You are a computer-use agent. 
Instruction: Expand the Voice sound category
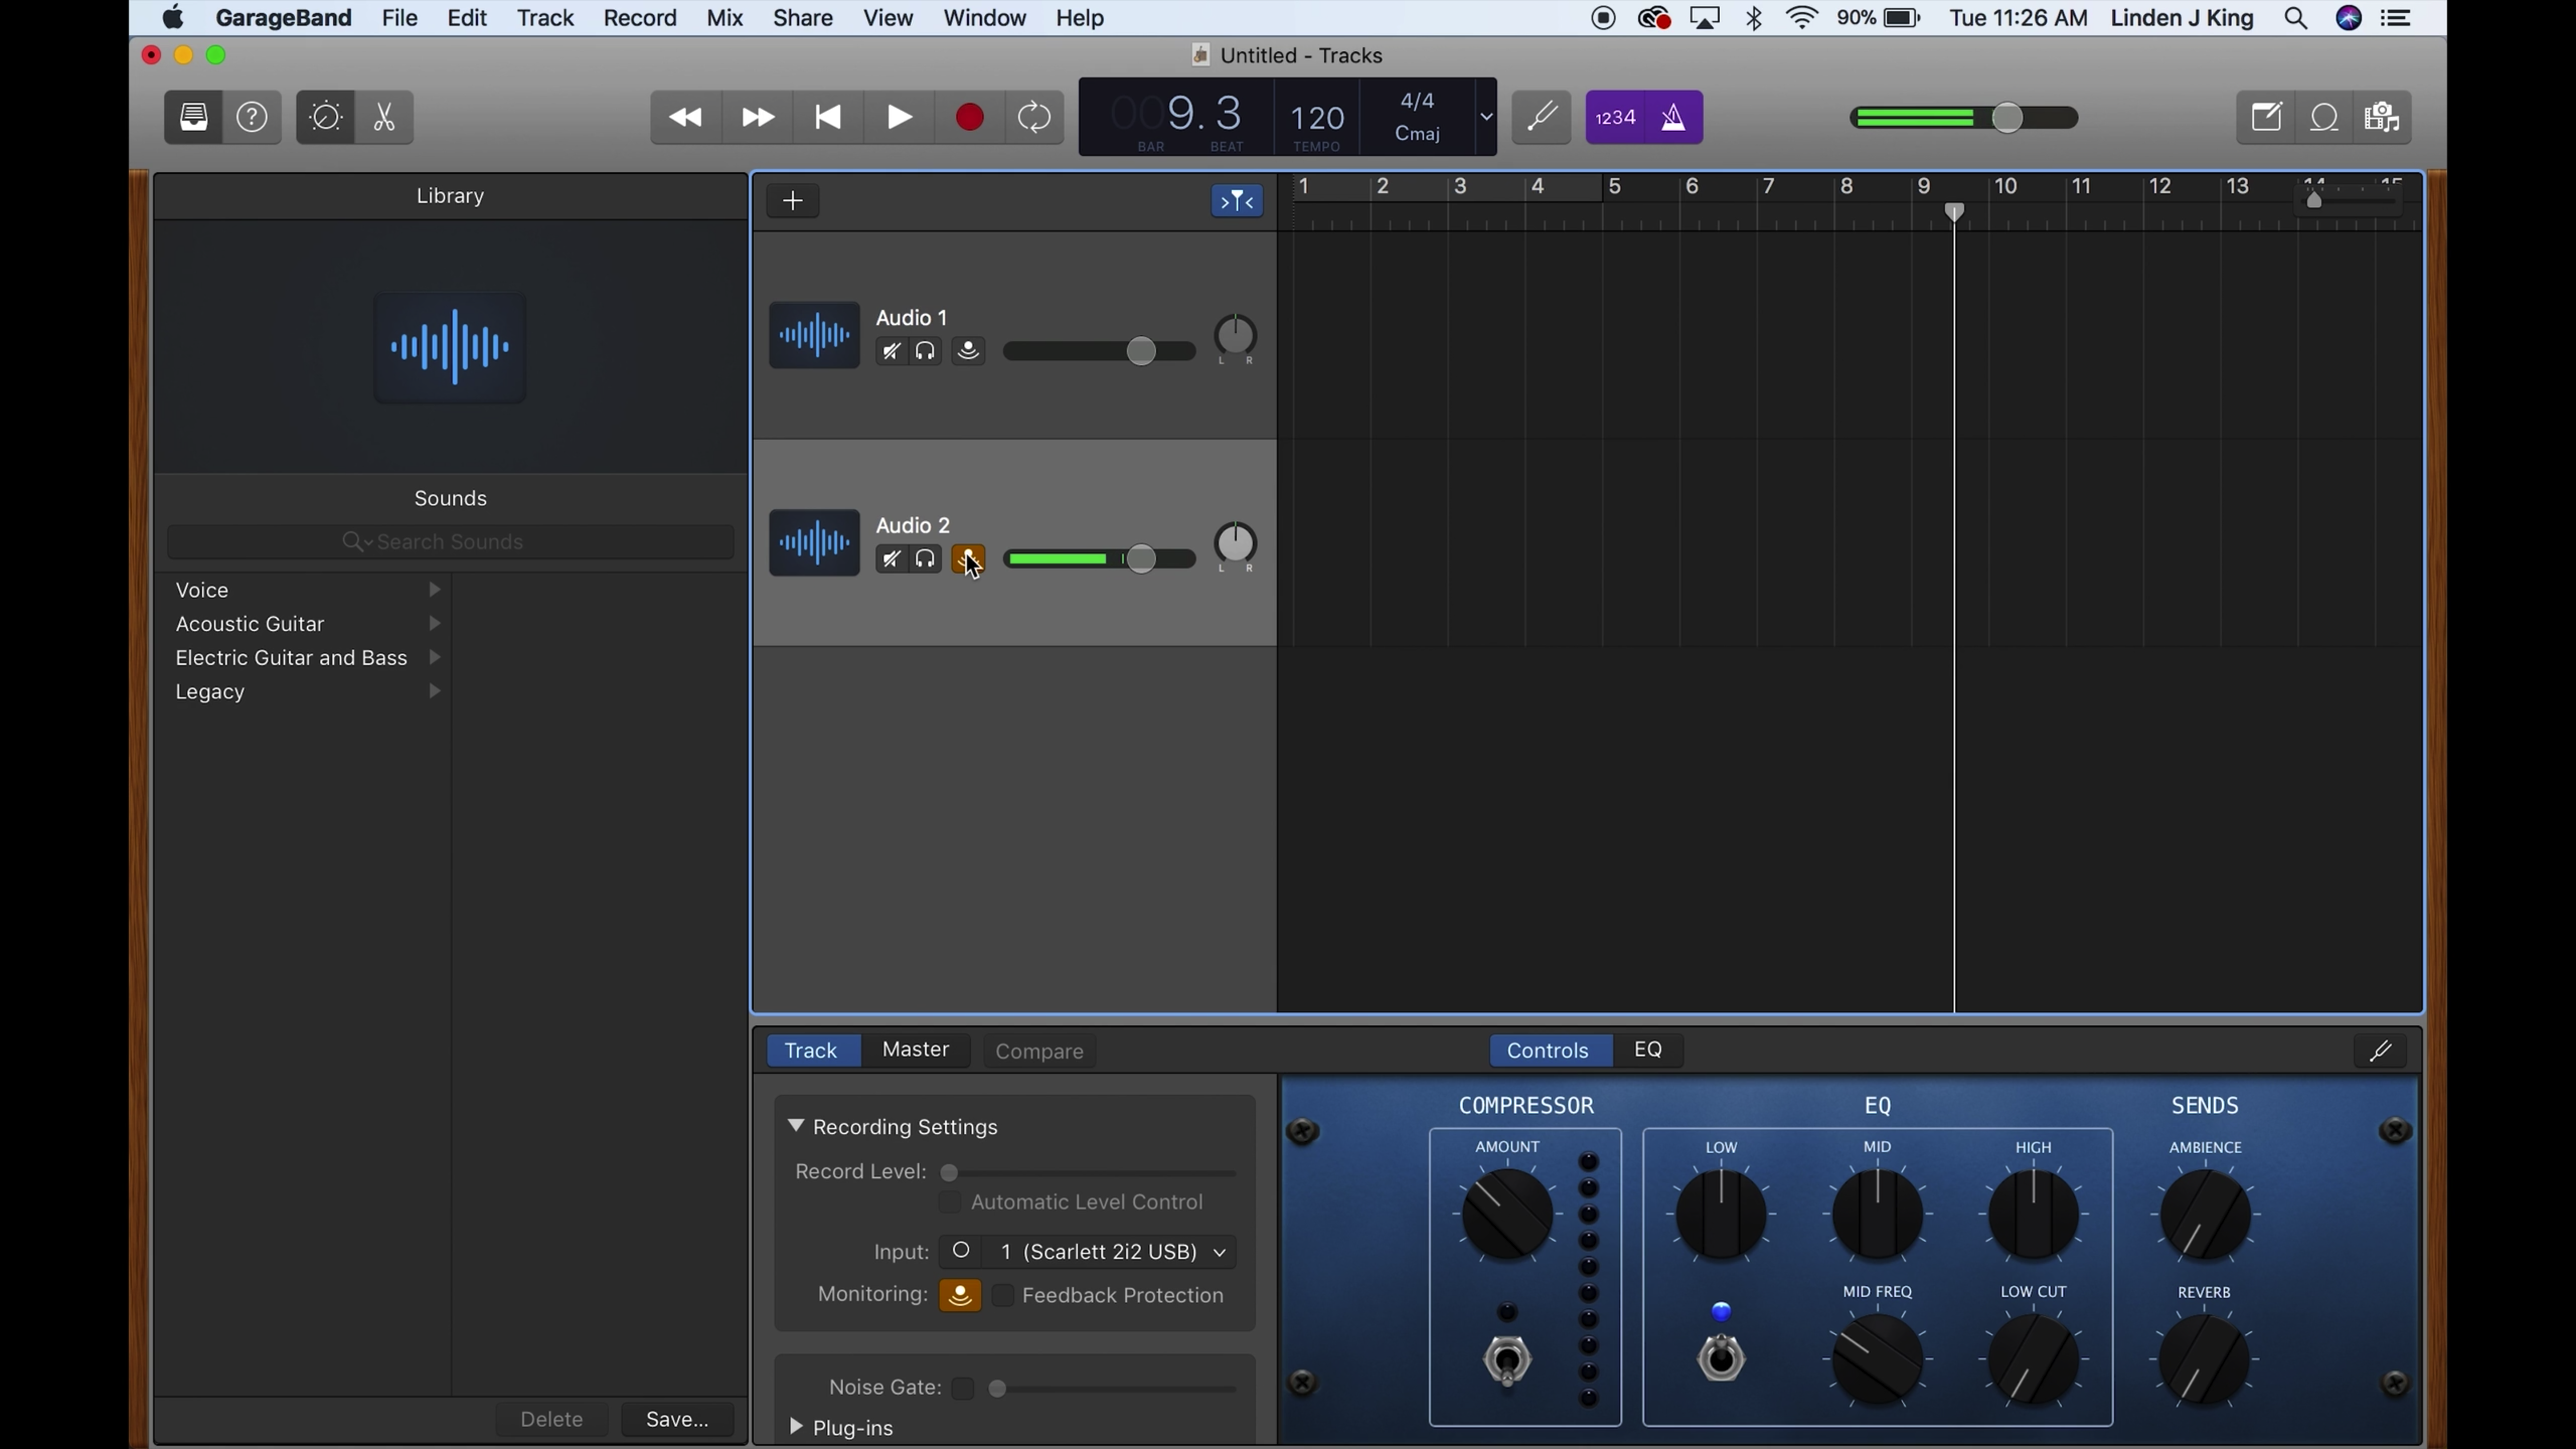(435, 590)
